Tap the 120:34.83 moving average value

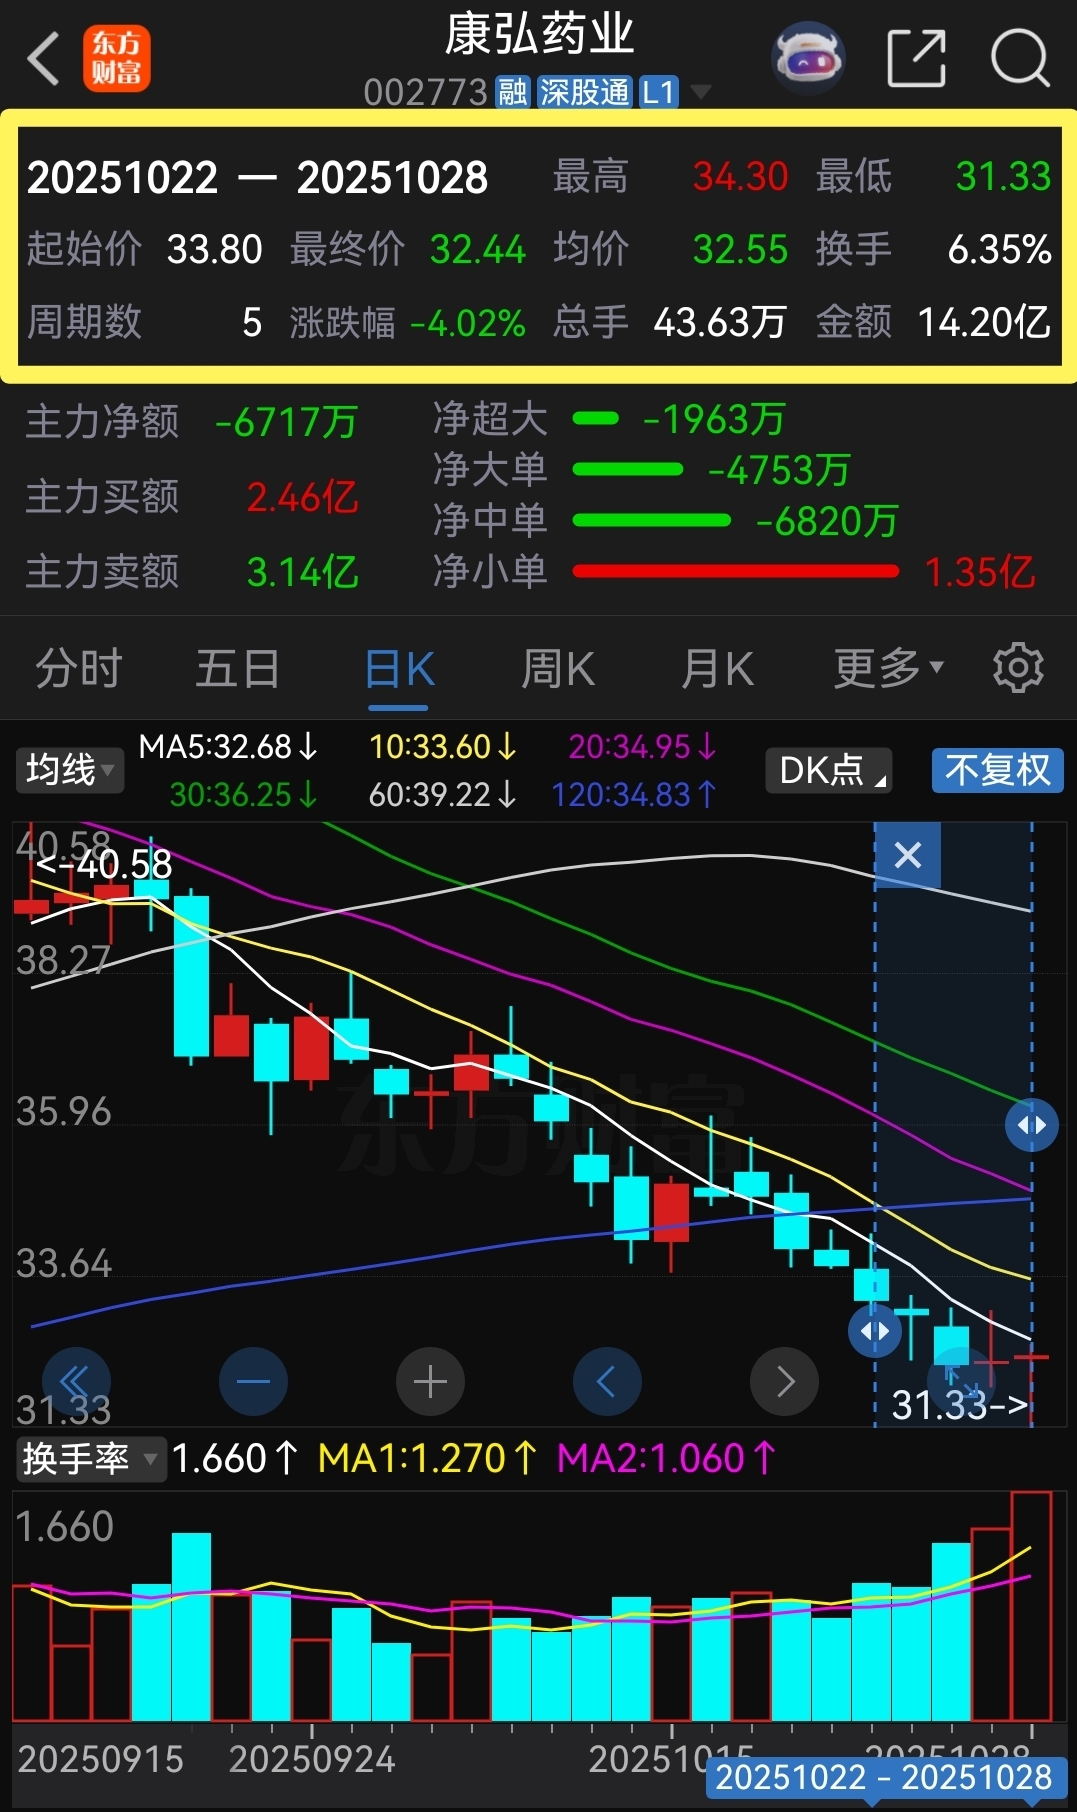tap(634, 795)
